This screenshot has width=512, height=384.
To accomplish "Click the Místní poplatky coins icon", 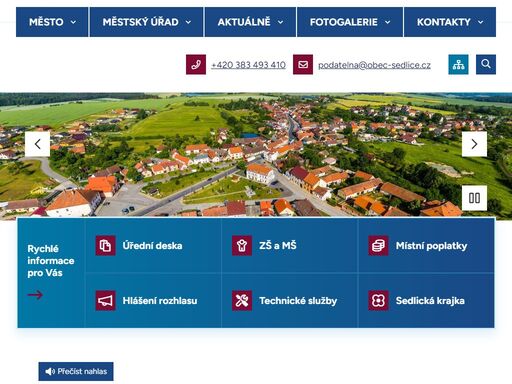I will click(378, 246).
